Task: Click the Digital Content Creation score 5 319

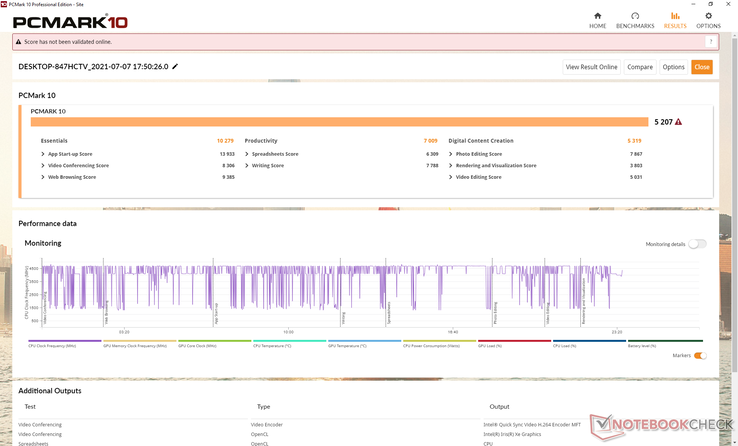Action: pos(634,141)
